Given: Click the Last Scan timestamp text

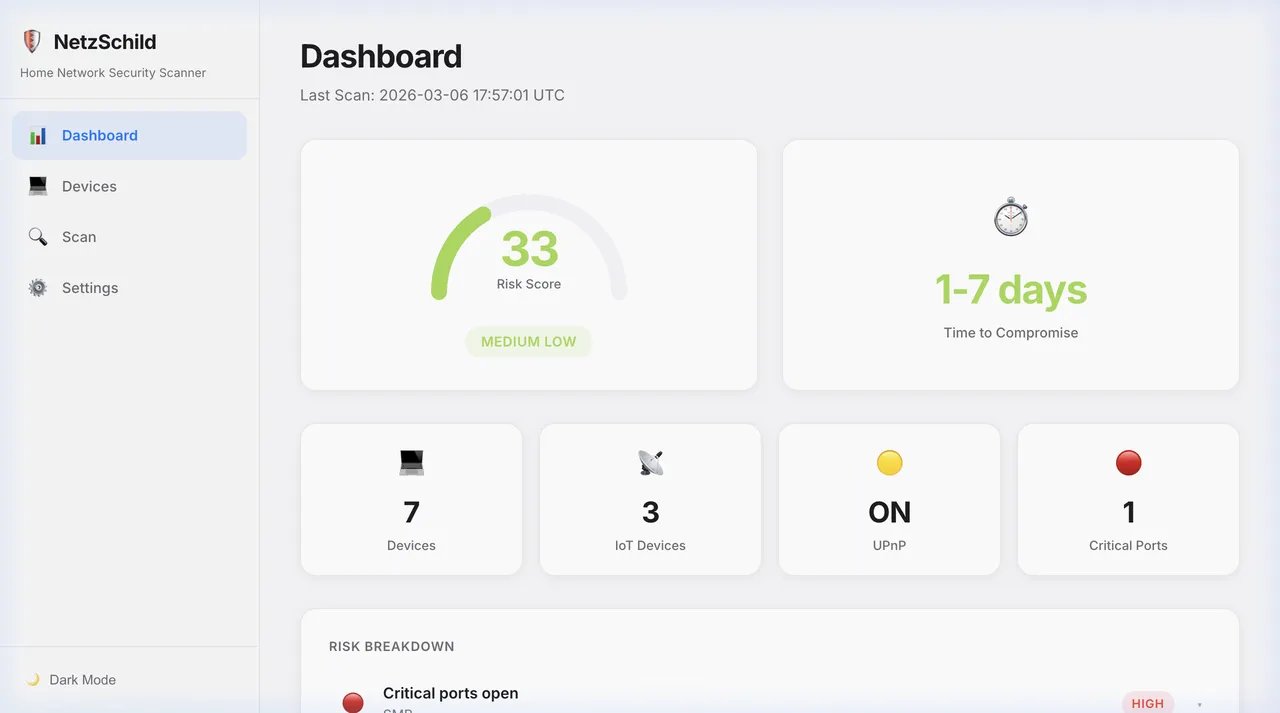Looking at the screenshot, I should click(x=432, y=96).
